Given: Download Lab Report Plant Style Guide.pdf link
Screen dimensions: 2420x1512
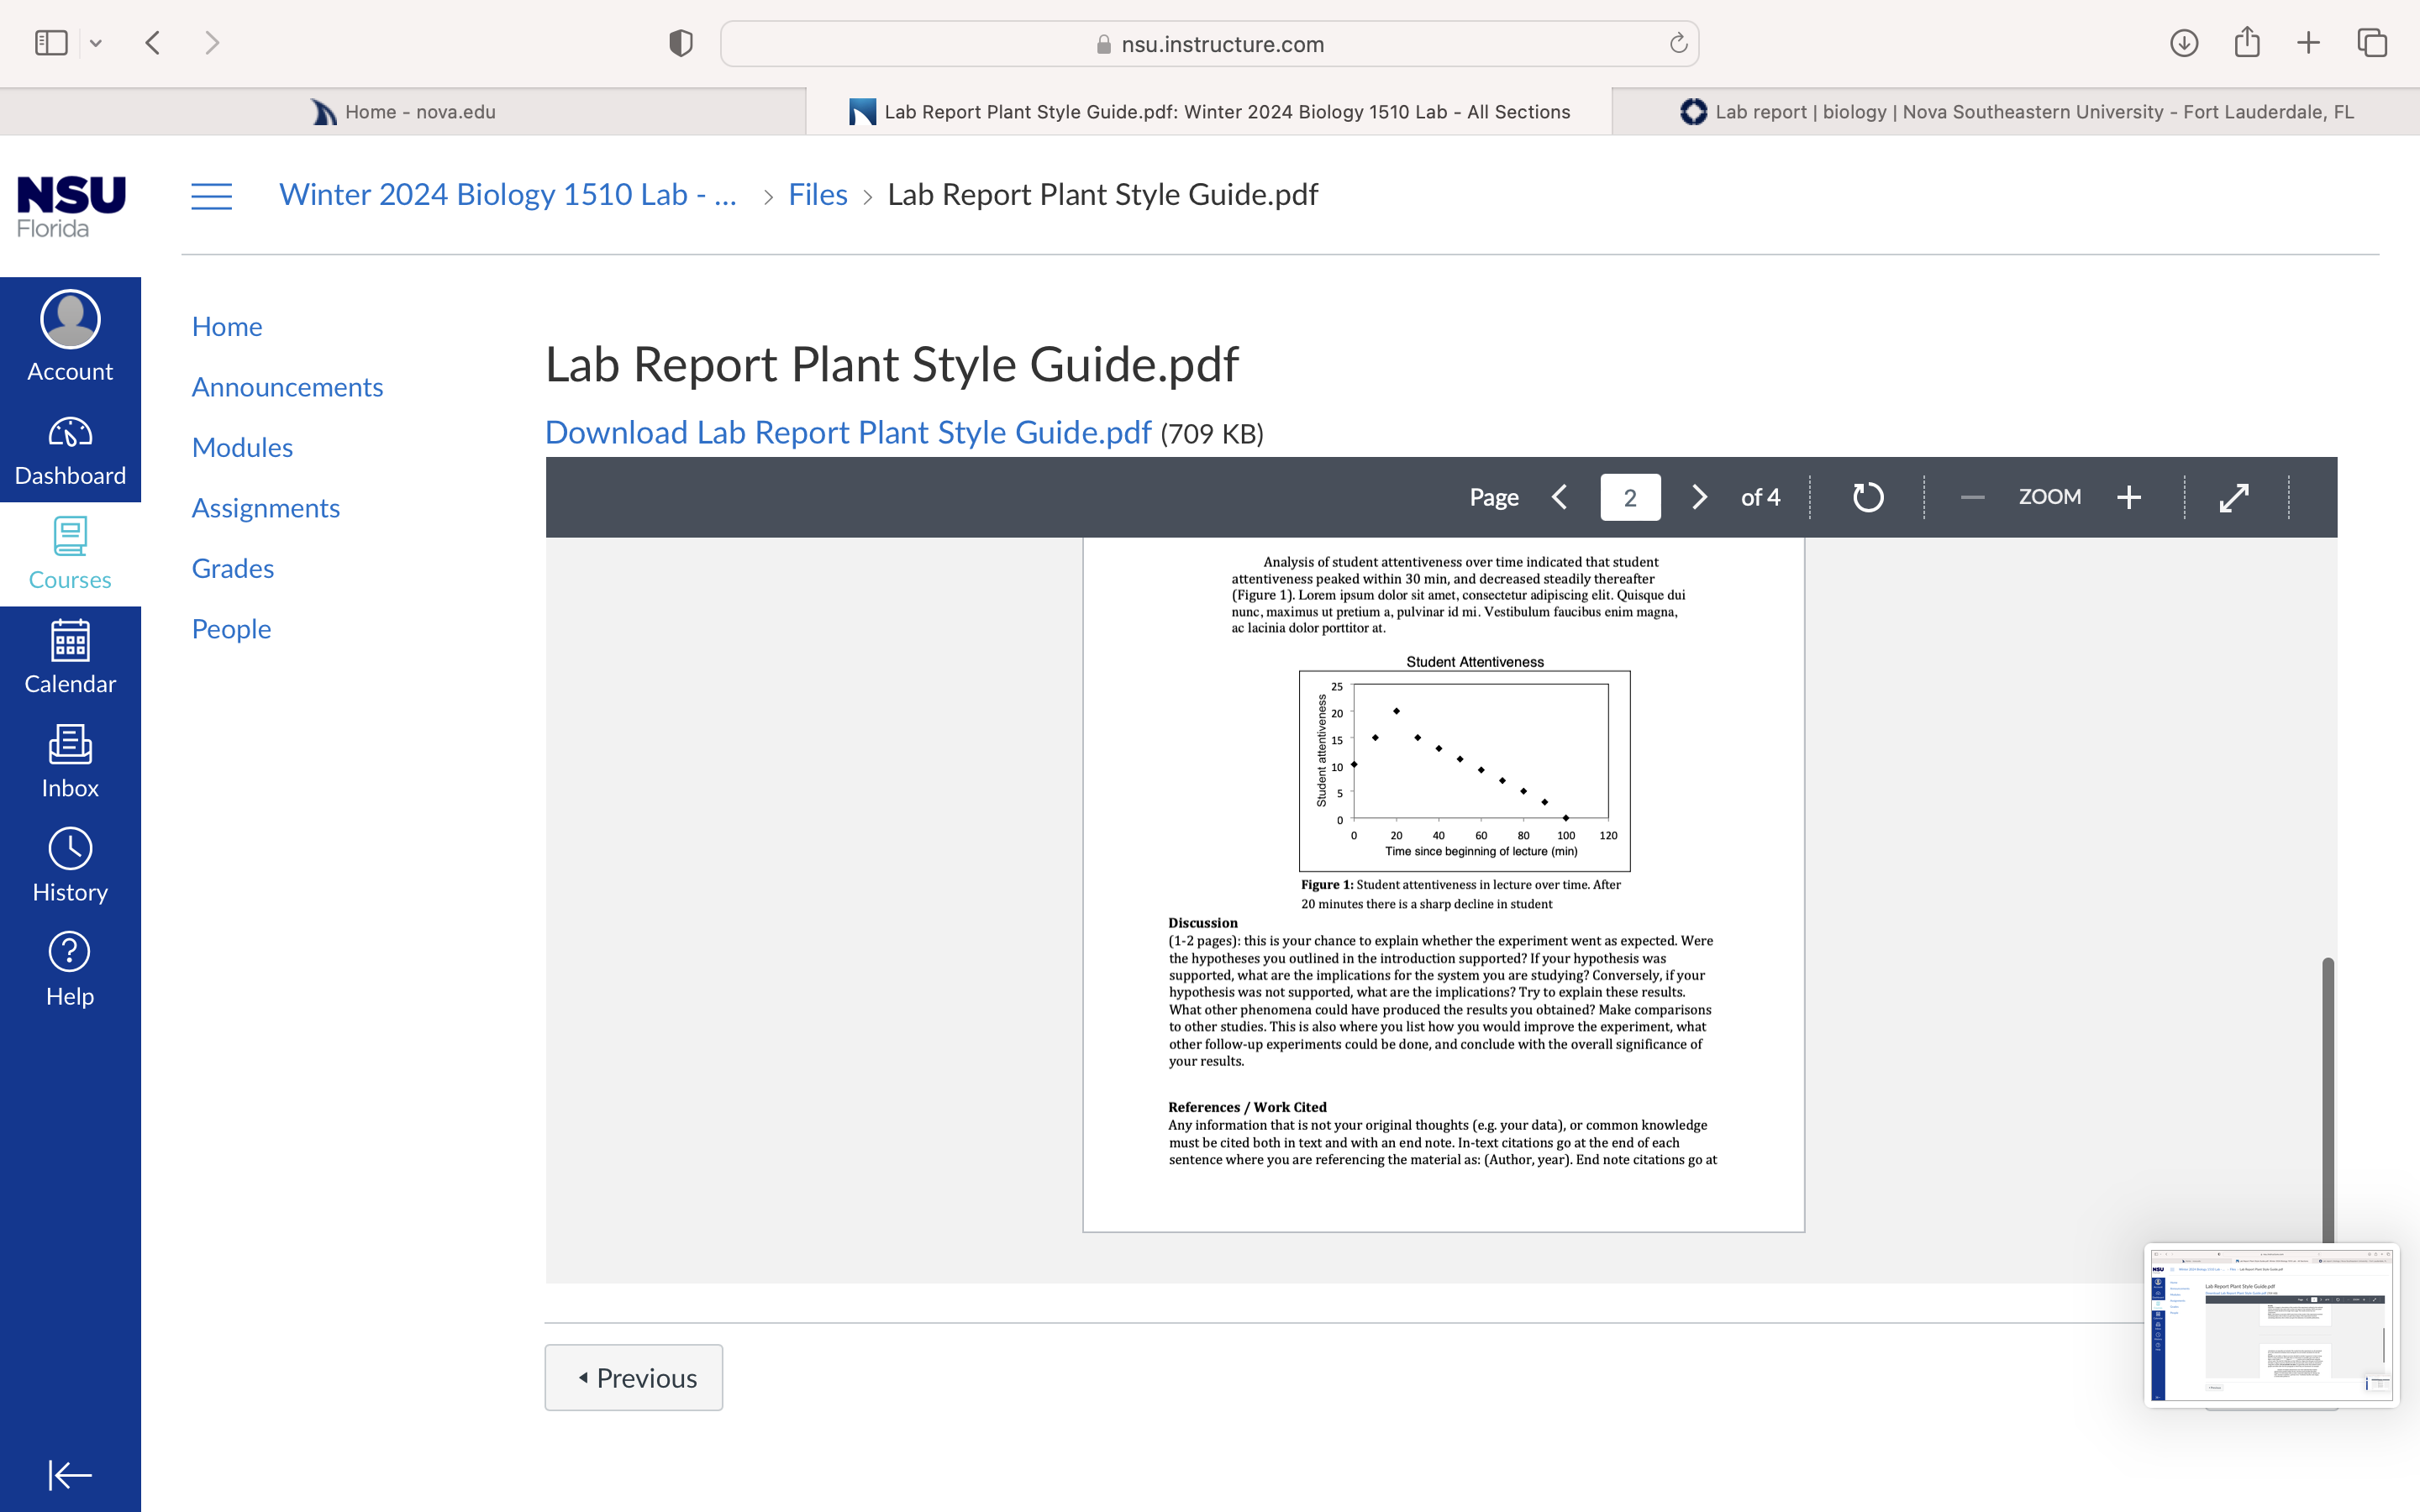Looking at the screenshot, I should [x=848, y=432].
